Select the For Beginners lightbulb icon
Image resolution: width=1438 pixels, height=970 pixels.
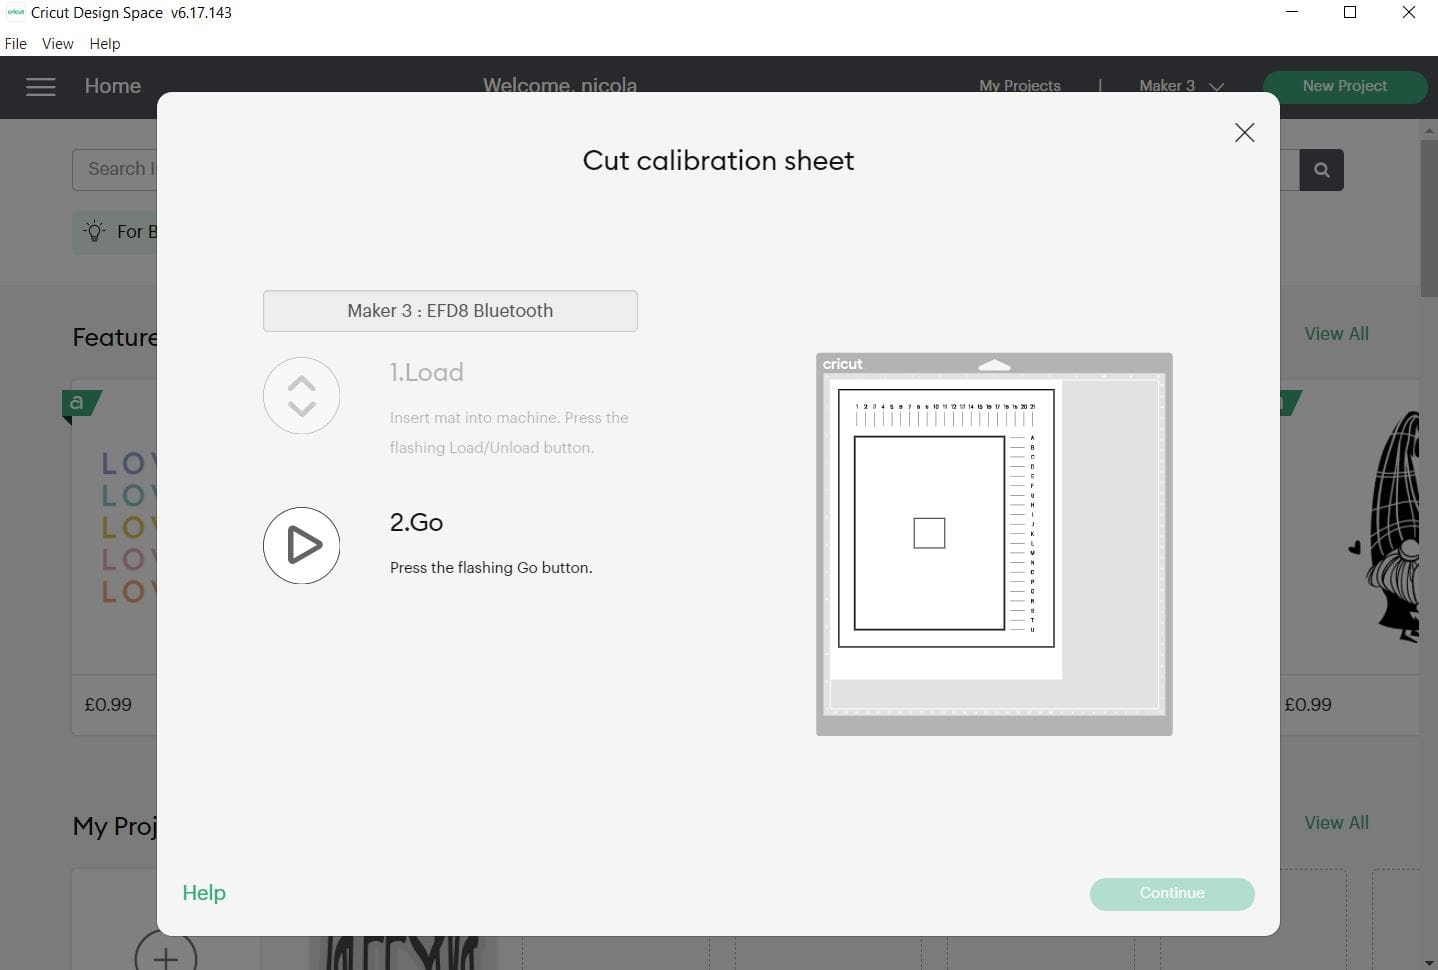point(95,231)
